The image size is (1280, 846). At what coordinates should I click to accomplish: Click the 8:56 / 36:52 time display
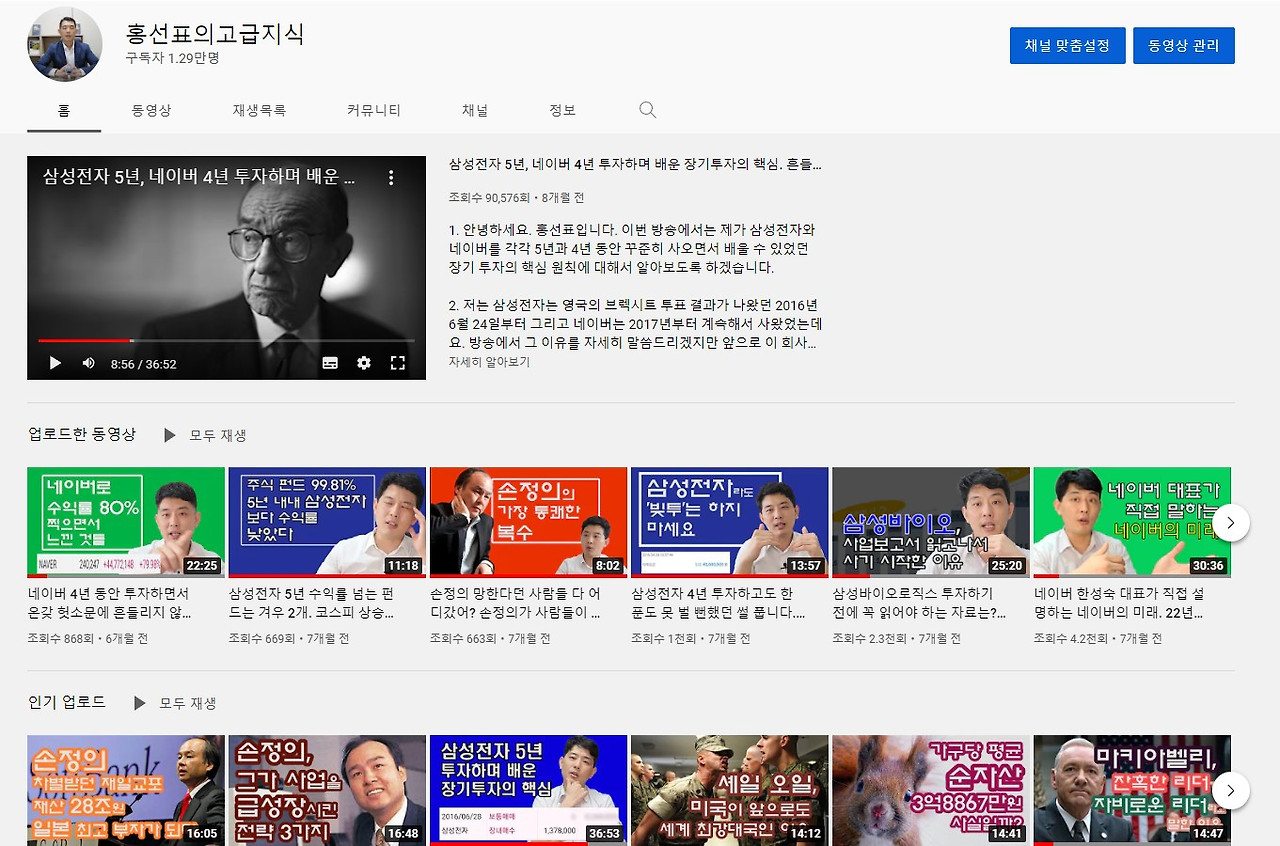pyautogui.click(x=143, y=364)
